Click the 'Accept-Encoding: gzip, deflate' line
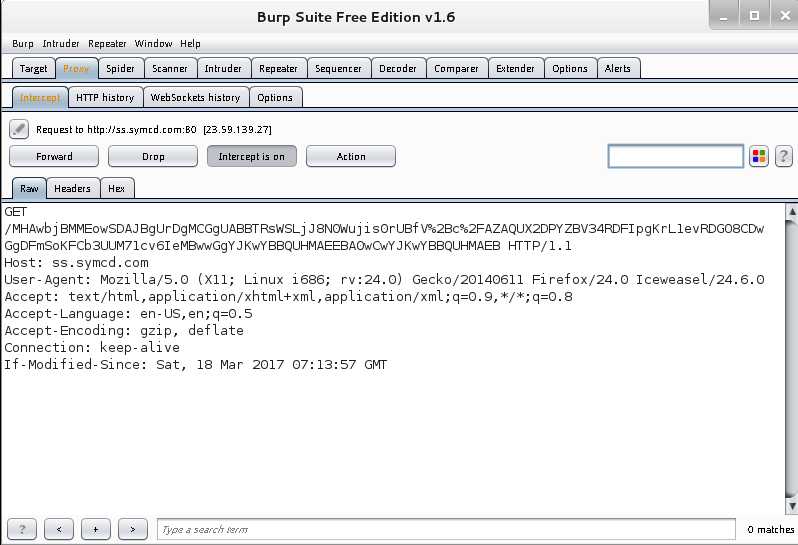Viewport: 798px width, 545px height. pos(124,330)
